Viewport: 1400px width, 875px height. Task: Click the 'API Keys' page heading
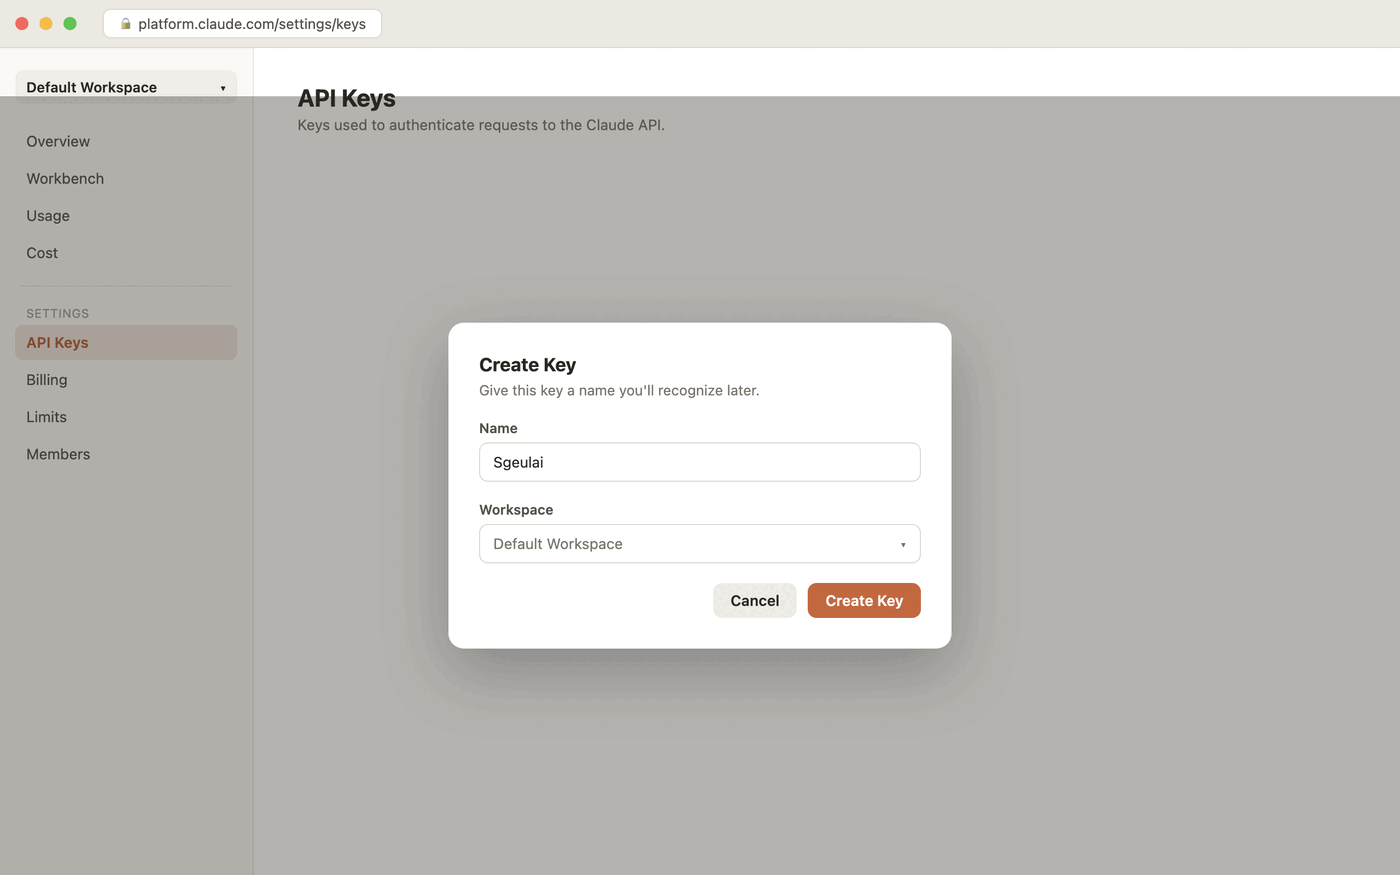point(347,98)
